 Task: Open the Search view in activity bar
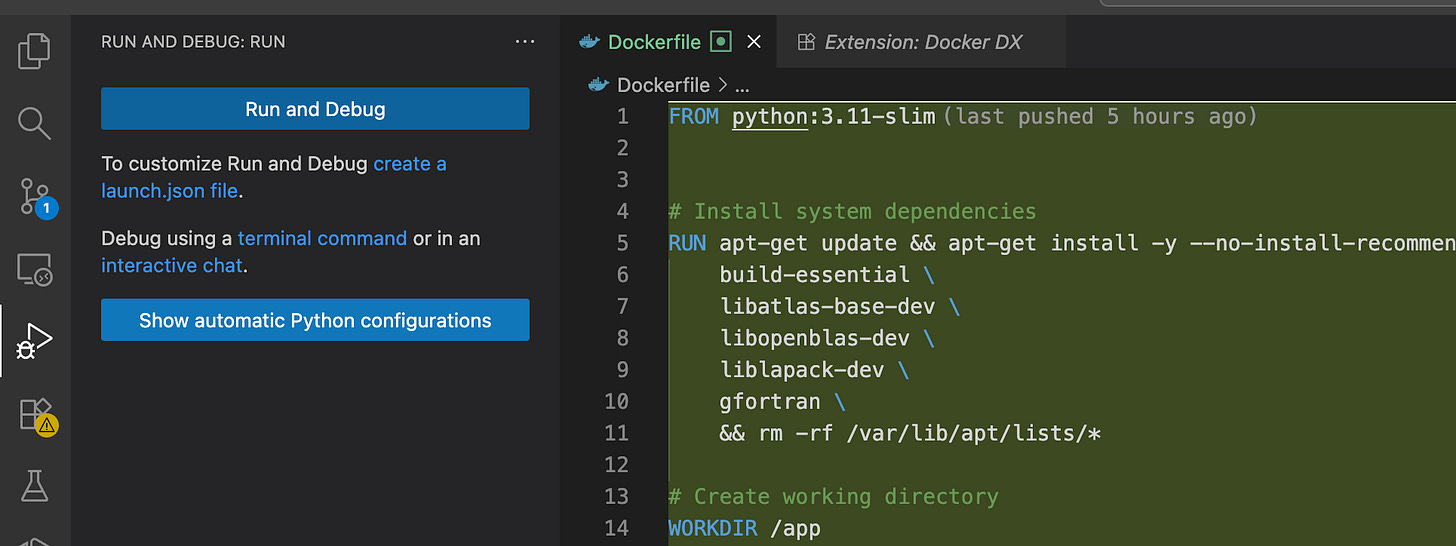click(34, 123)
